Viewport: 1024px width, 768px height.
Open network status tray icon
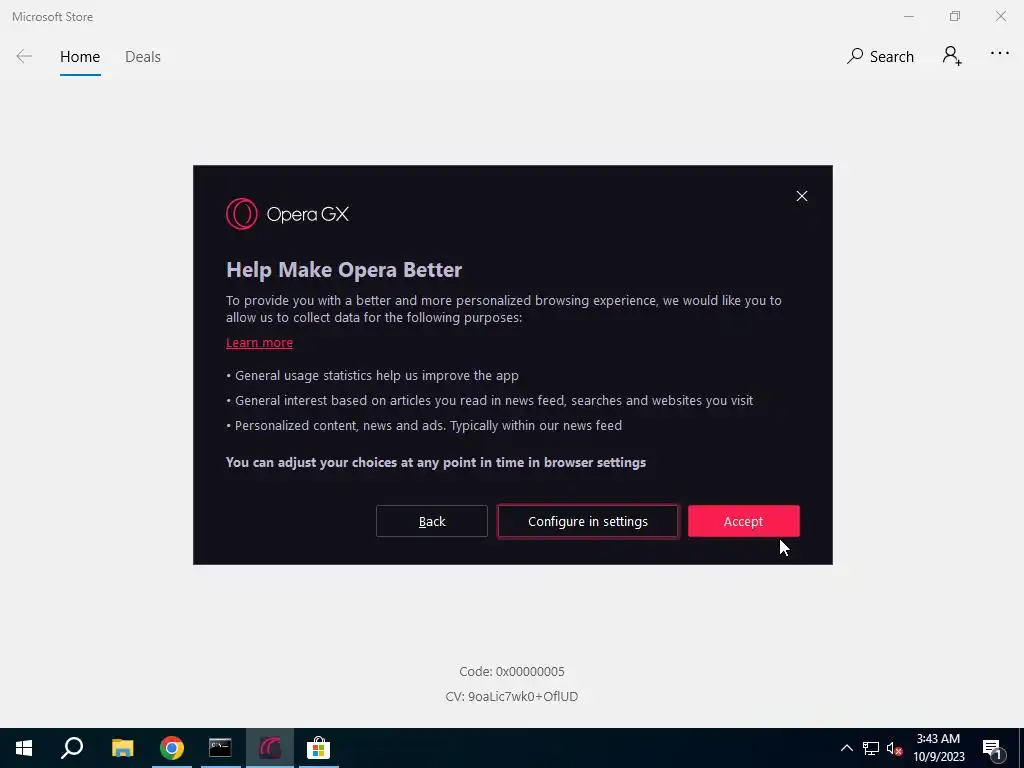coord(871,748)
